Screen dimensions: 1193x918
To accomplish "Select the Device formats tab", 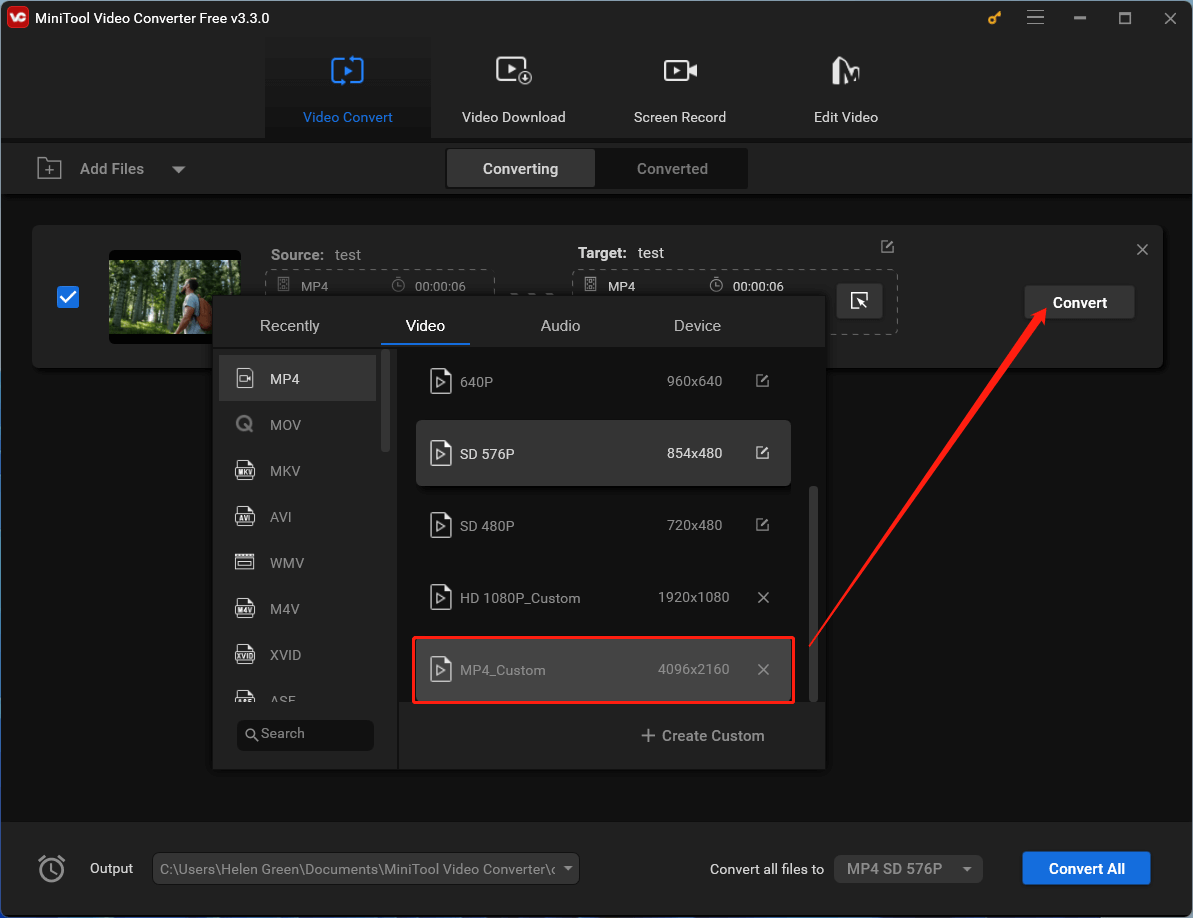I will pos(697,326).
